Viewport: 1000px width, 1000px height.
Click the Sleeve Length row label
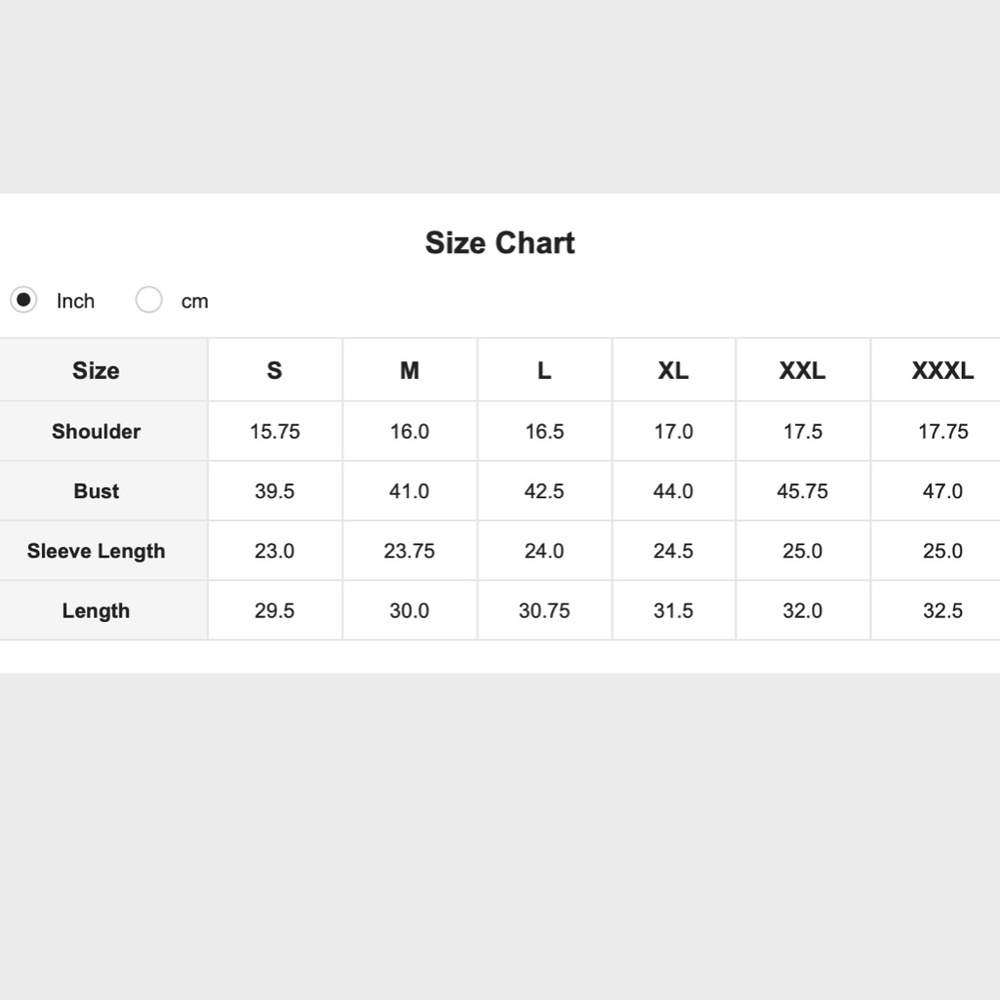coord(96,551)
